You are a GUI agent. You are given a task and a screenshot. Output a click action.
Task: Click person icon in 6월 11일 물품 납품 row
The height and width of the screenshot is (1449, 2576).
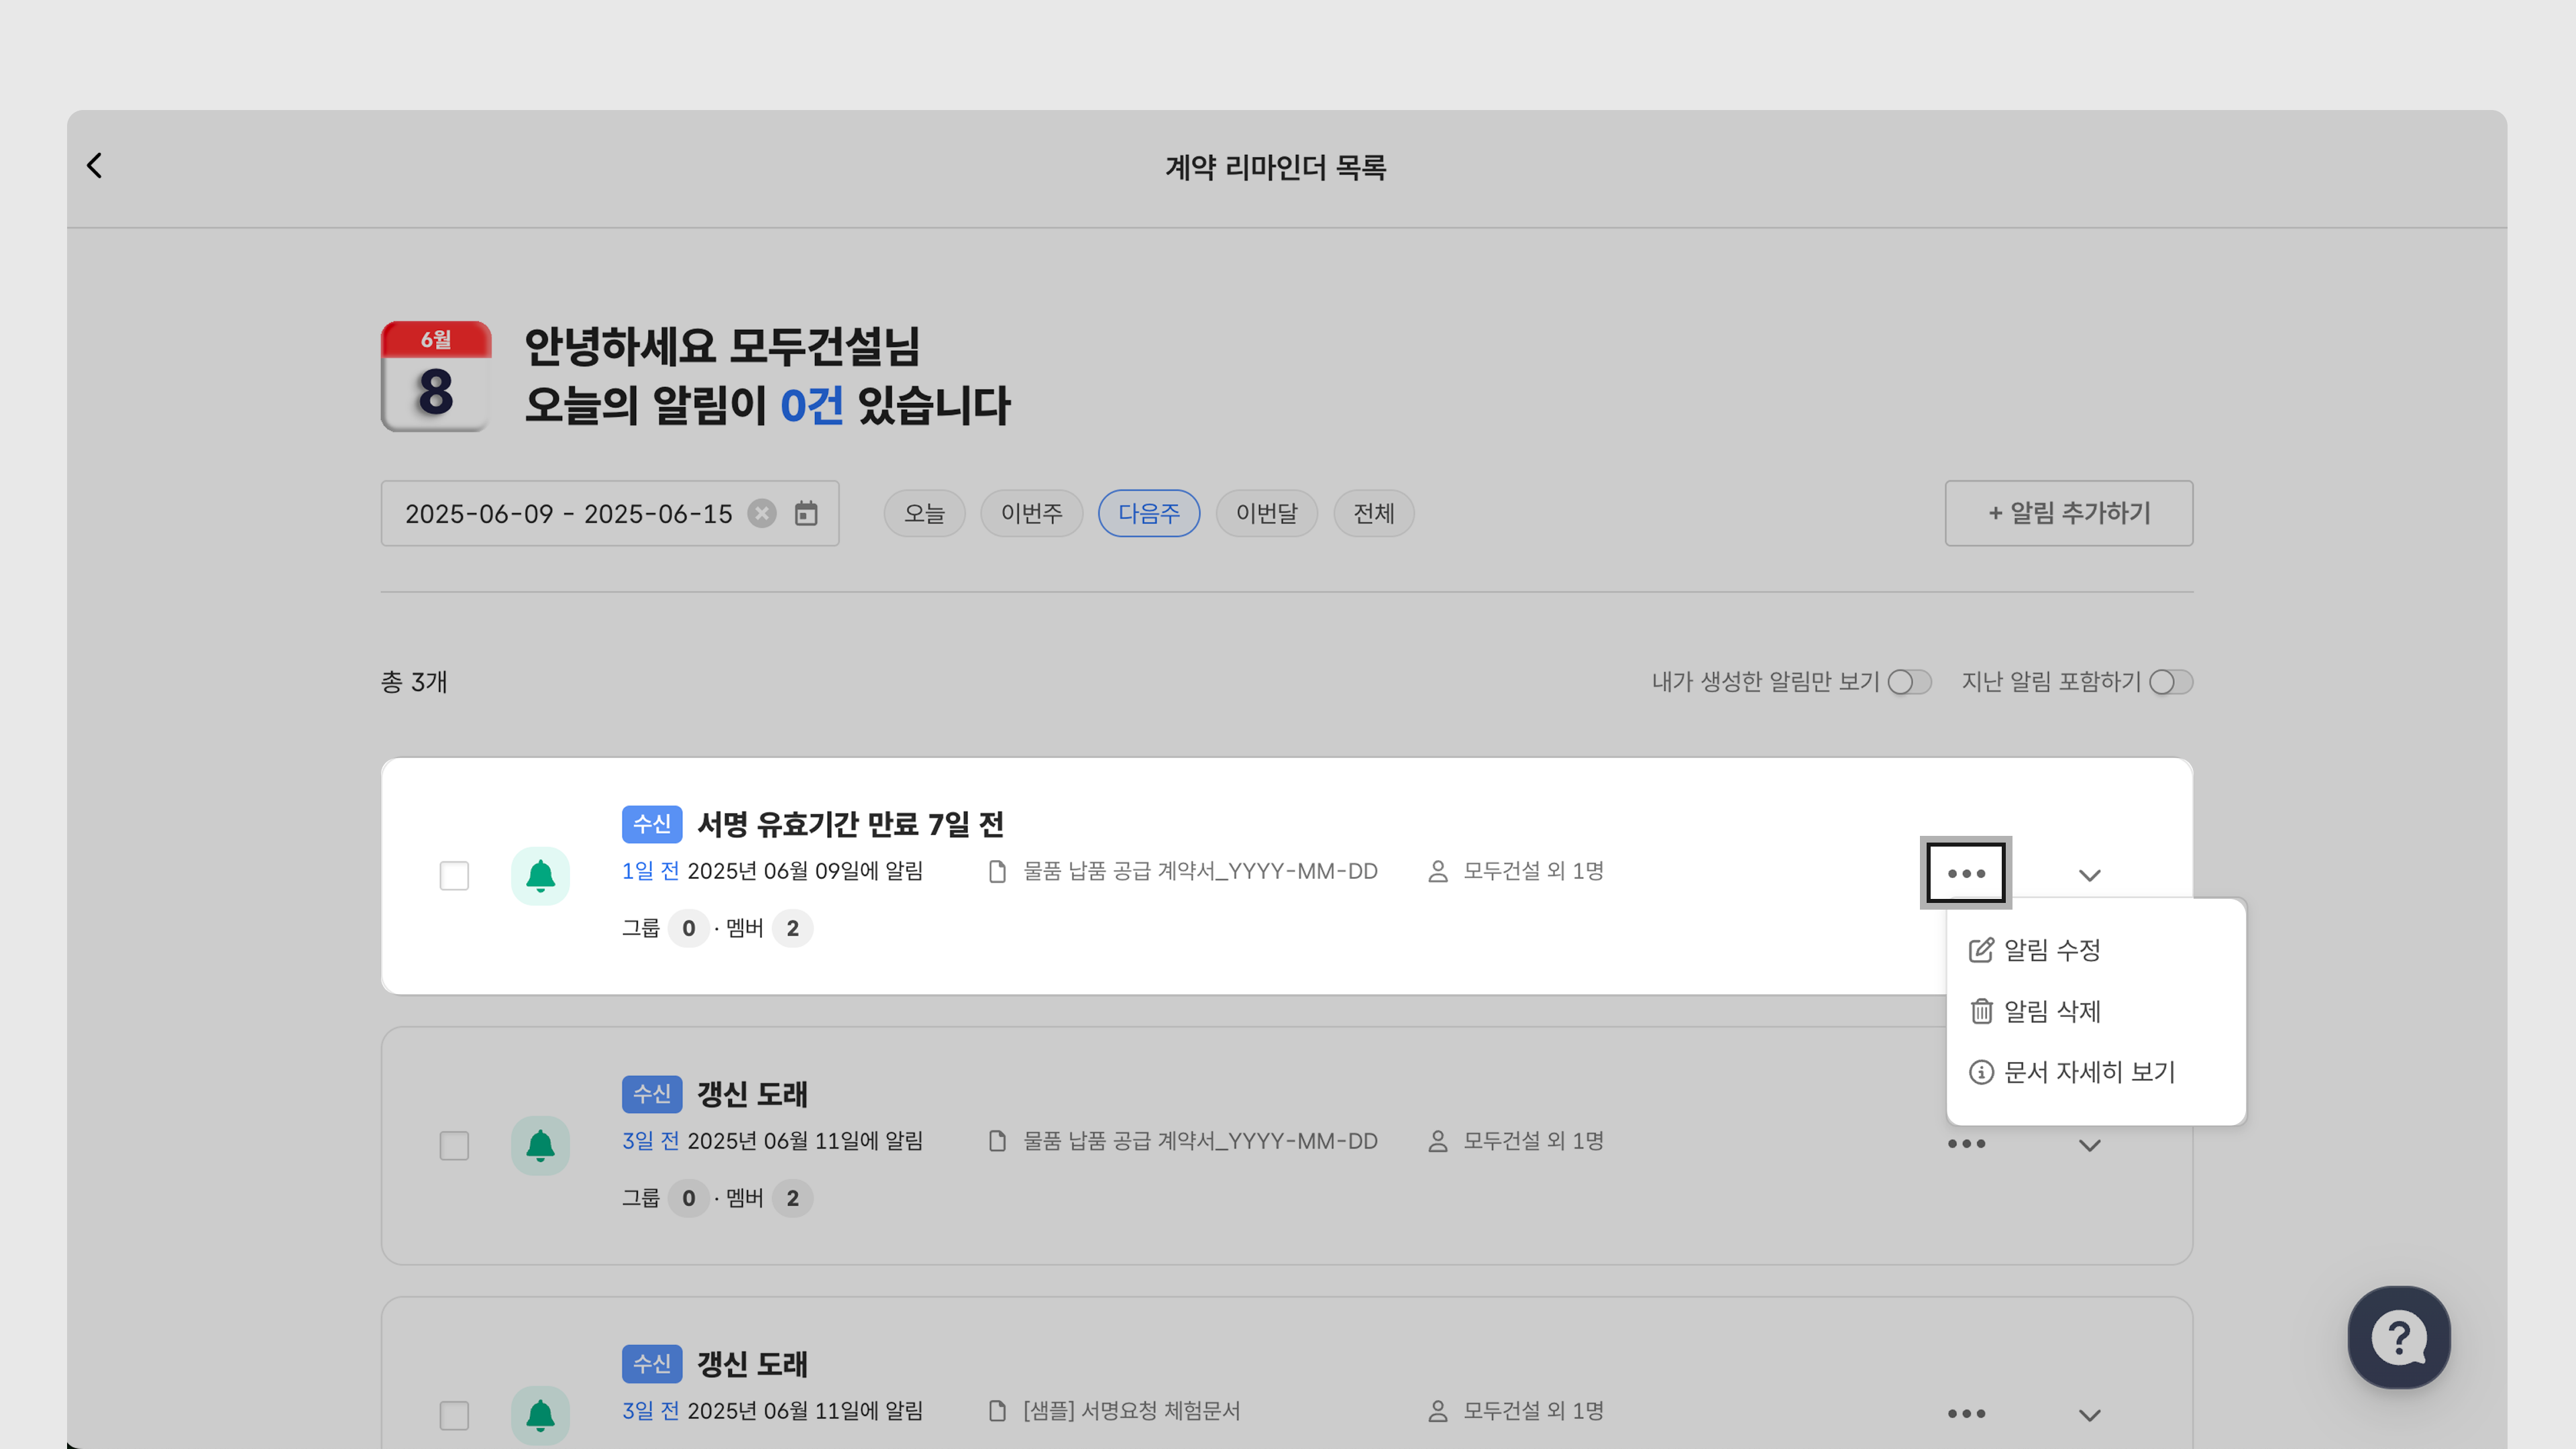point(1438,1141)
